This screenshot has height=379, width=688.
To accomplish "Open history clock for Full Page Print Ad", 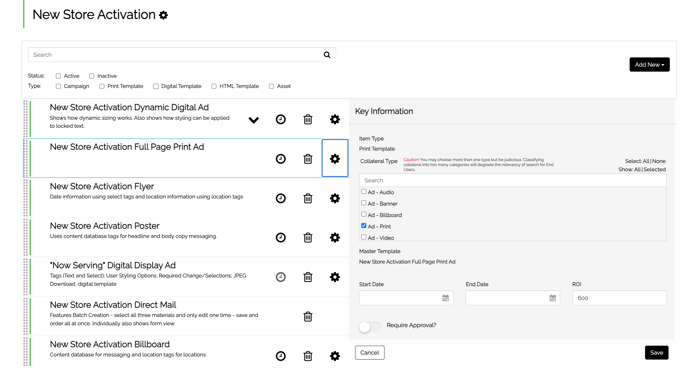I will (x=281, y=159).
